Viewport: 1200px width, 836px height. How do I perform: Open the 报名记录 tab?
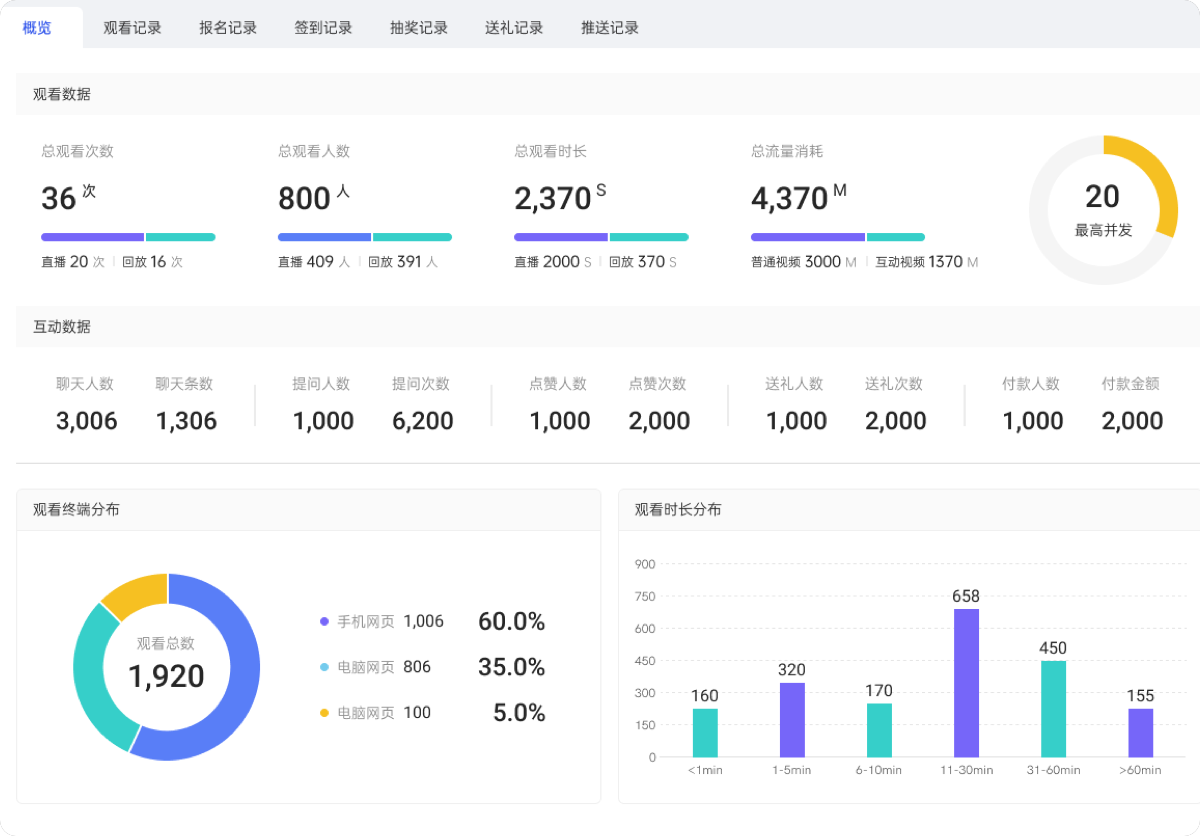(x=227, y=28)
